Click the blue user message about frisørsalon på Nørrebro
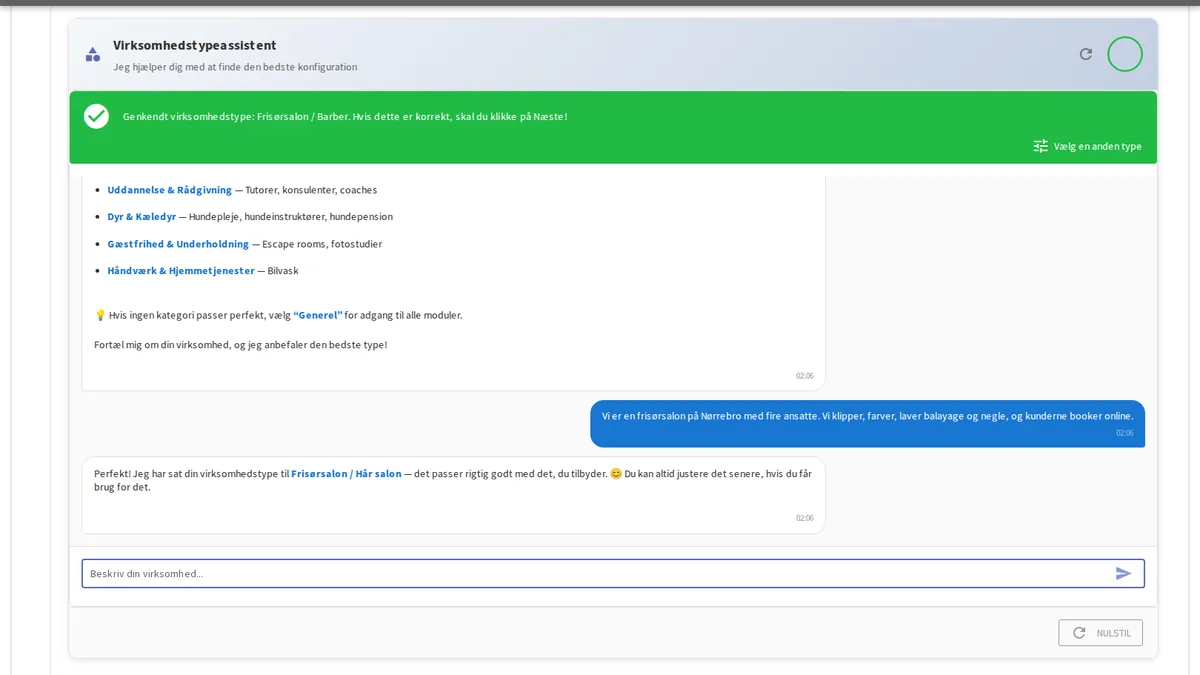The image size is (1200, 675). [867, 423]
